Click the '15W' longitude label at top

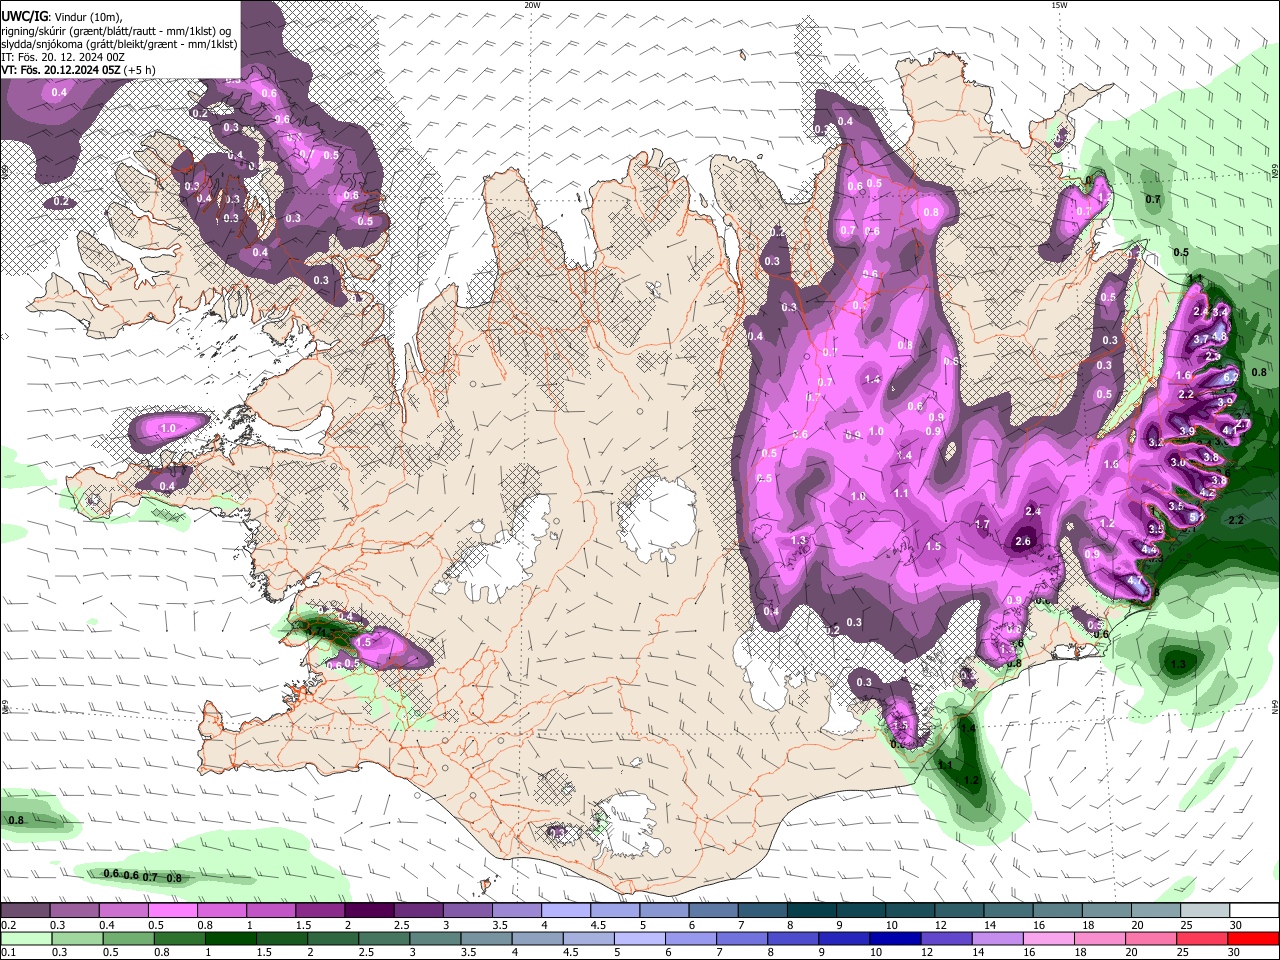pos(1059,5)
